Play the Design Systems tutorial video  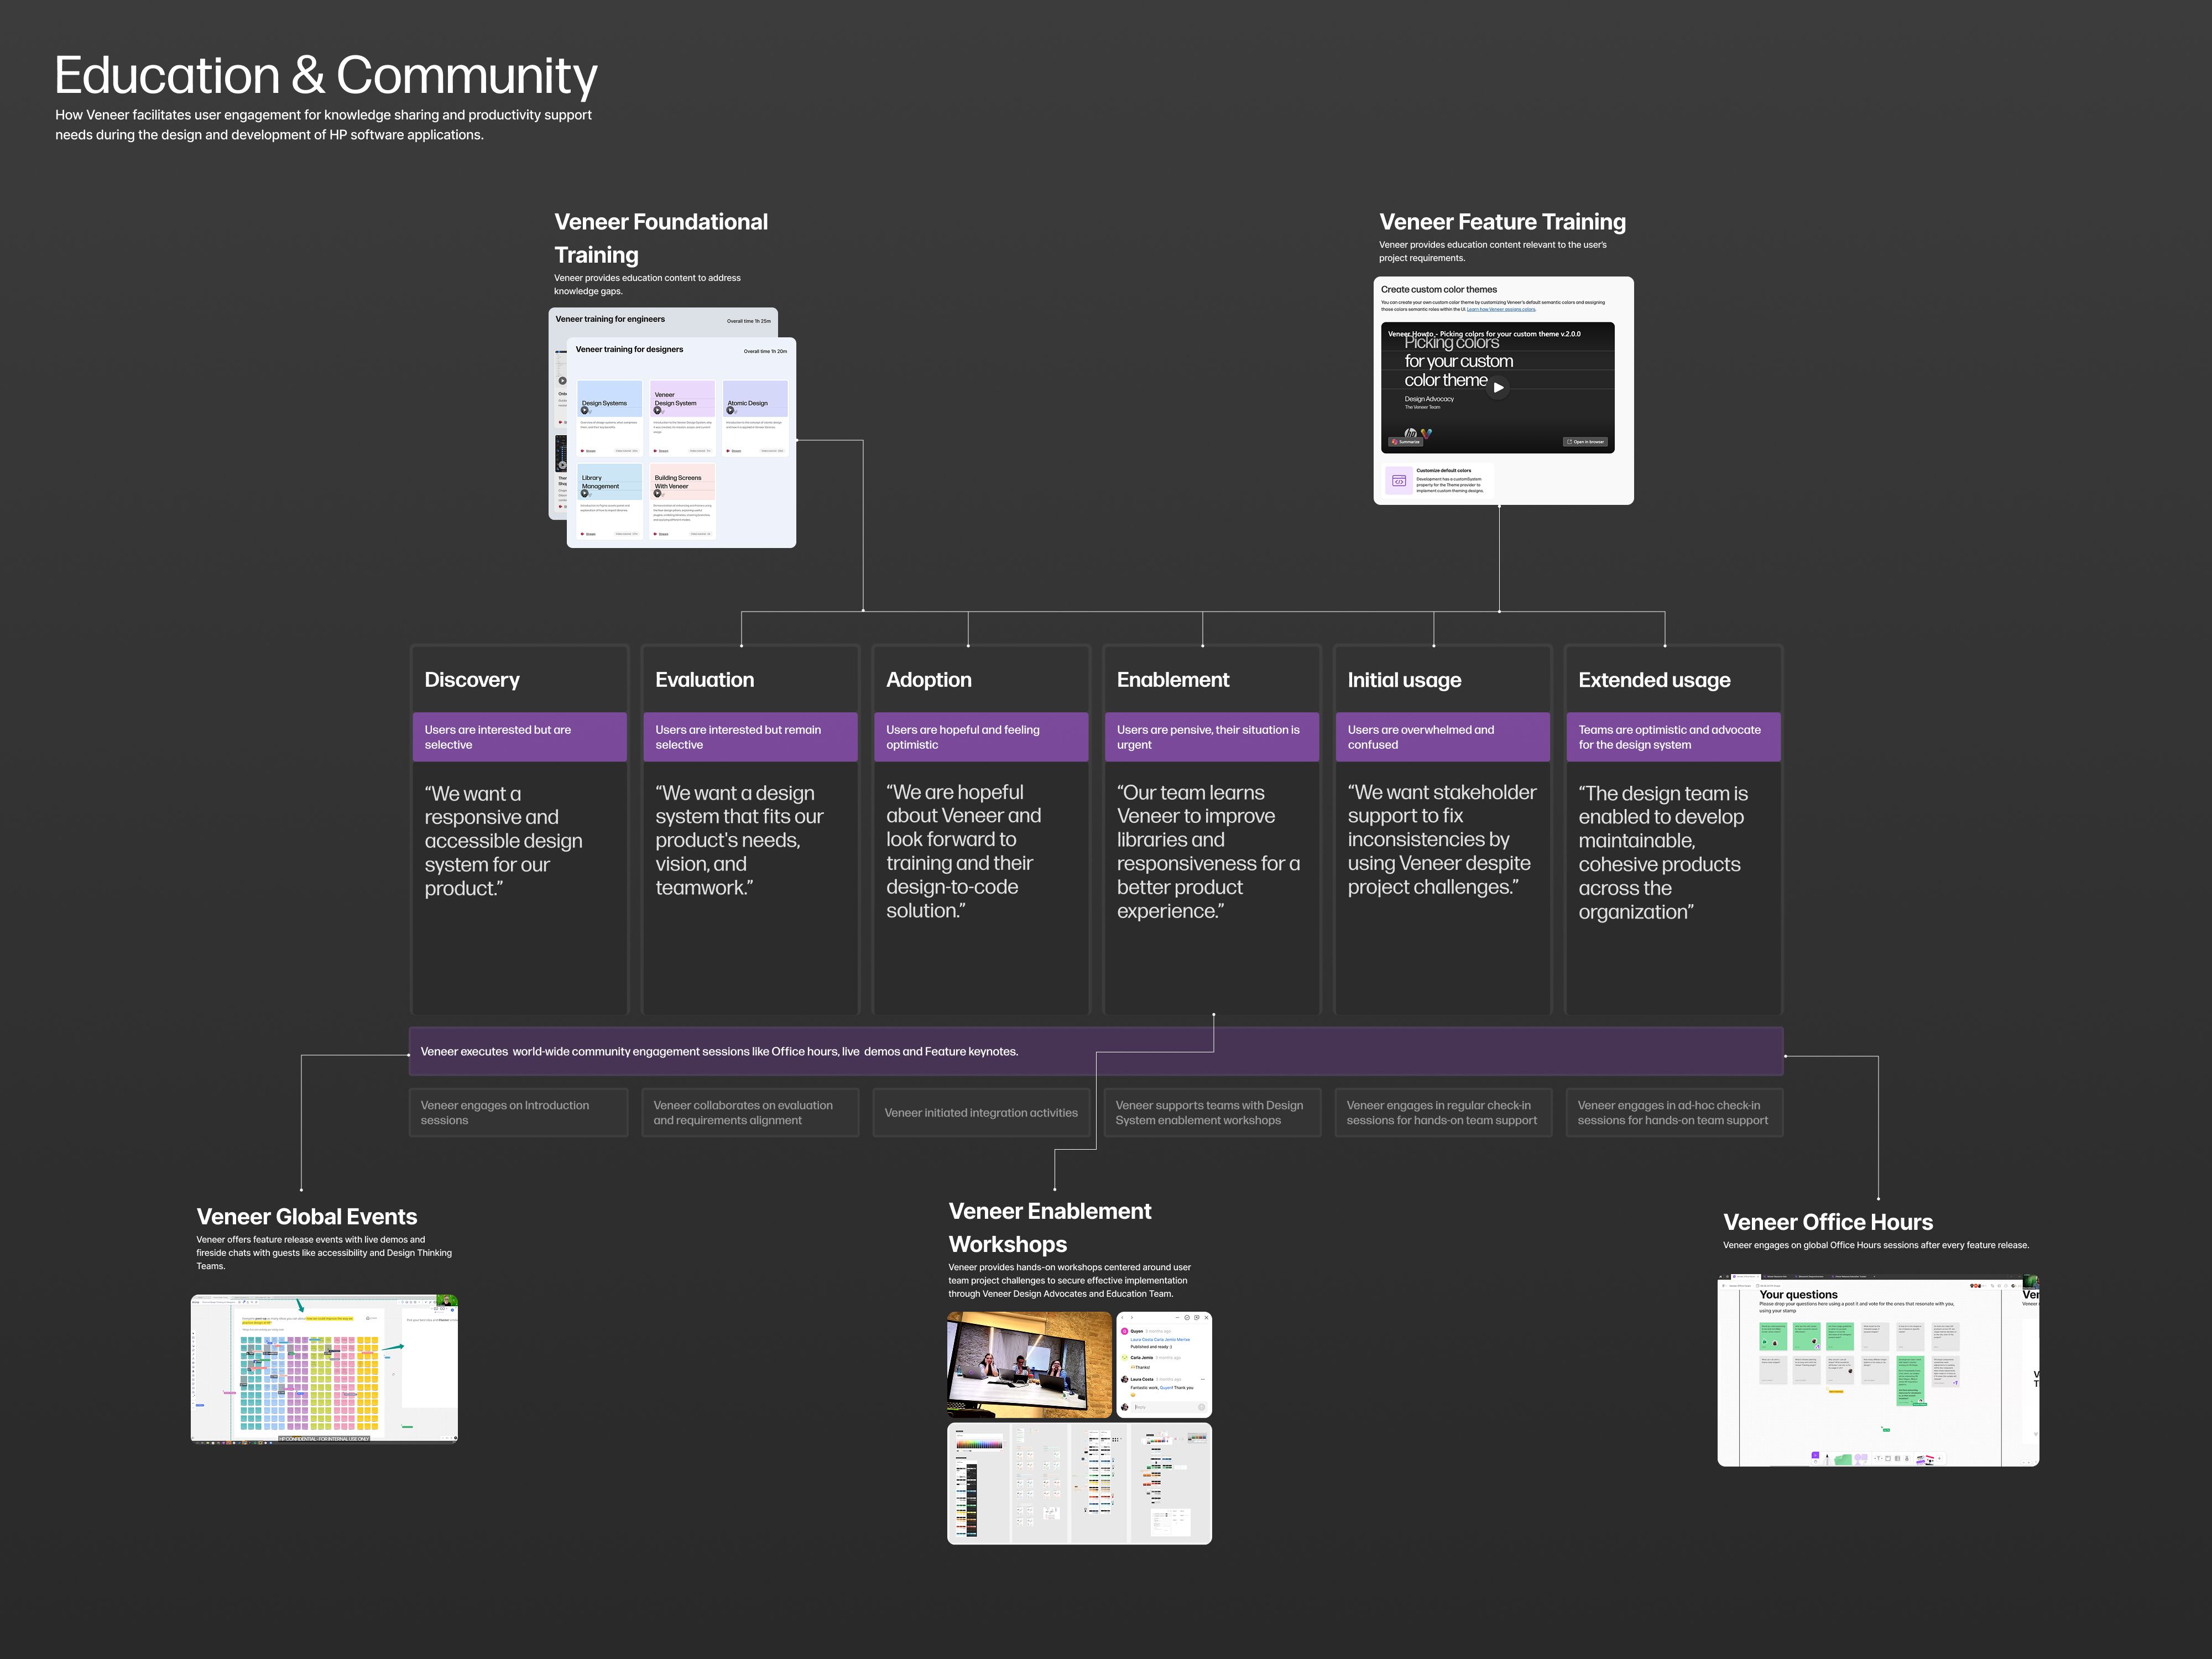click(x=585, y=410)
